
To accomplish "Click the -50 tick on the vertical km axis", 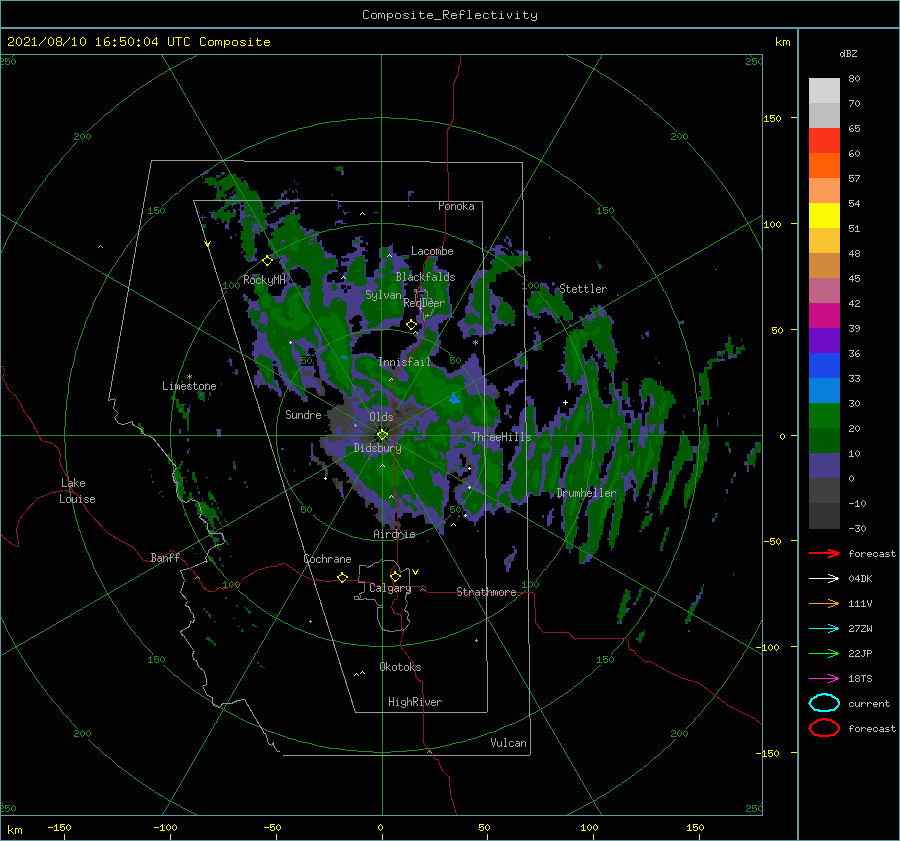I will [x=775, y=541].
